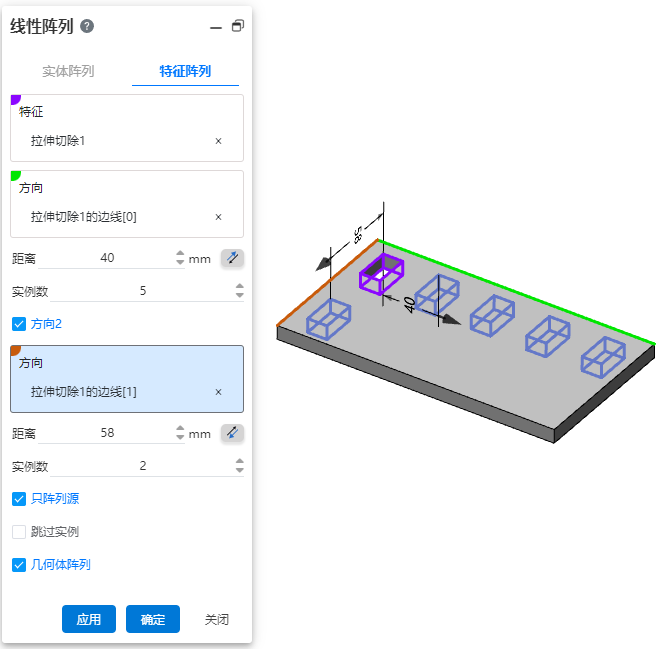Screen dimensions: 658x649
Task: Pop out the dialog with restore icon
Action: point(238,26)
